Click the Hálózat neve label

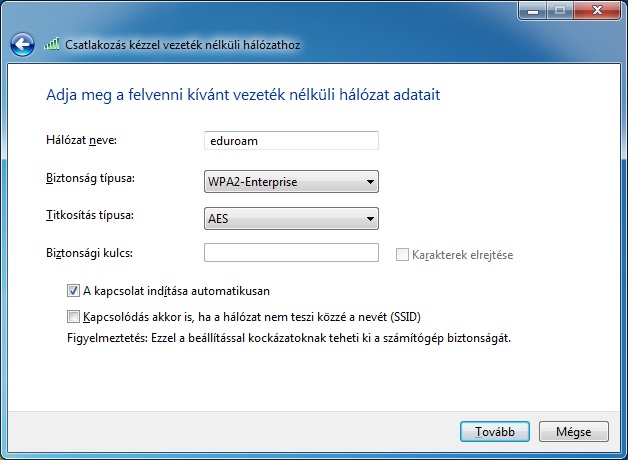coord(81,140)
